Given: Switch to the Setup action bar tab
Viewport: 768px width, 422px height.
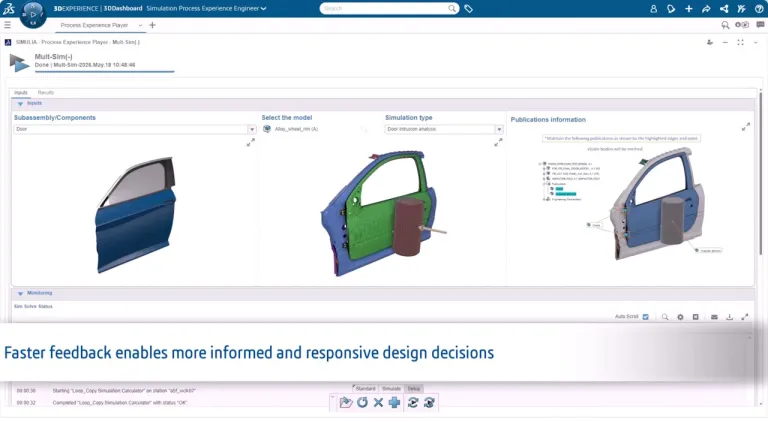Looking at the screenshot, I should 414,389.
